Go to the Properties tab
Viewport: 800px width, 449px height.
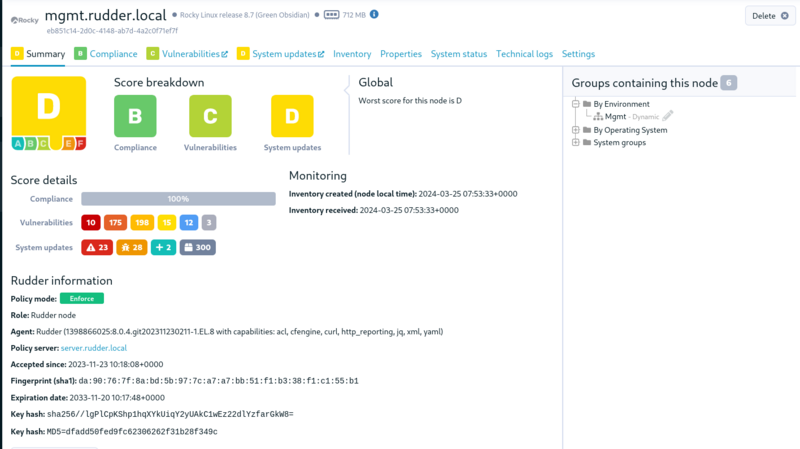pyautogui.click(x=401, y=54)
